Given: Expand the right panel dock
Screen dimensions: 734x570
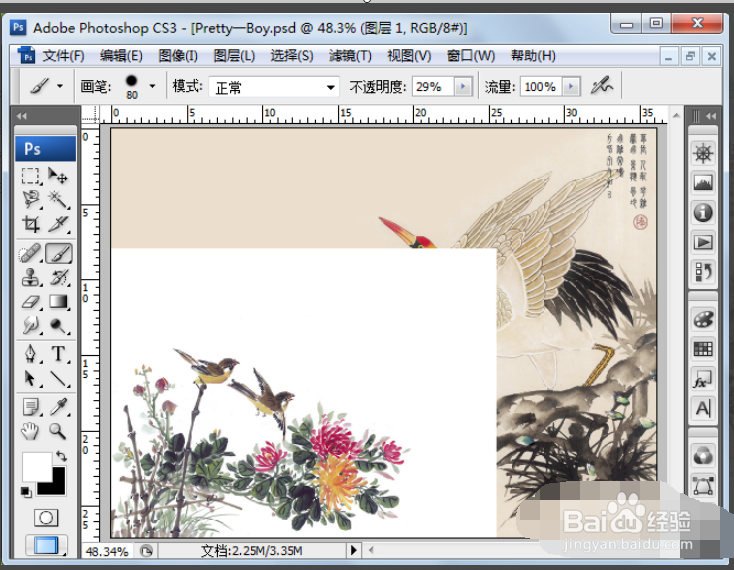Looking at the screenshot, I should 711,116.
